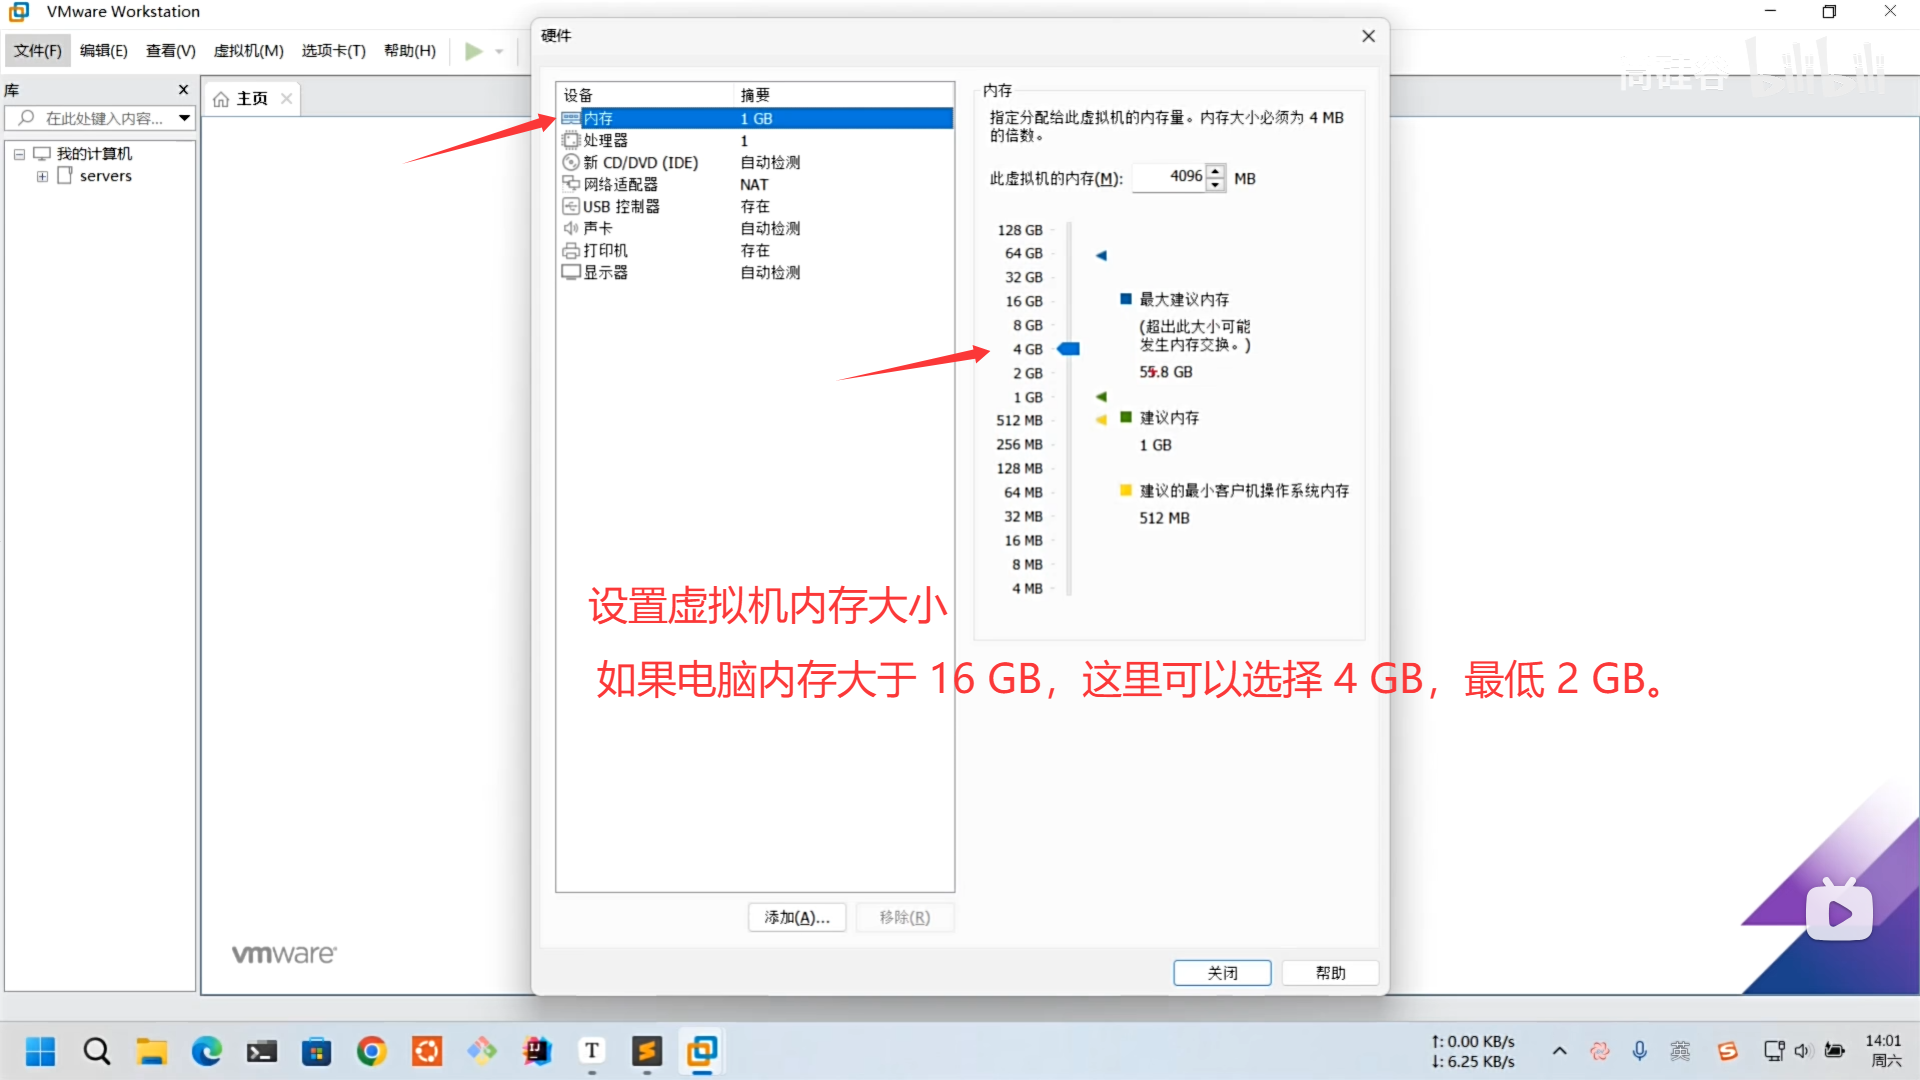This screenshot has width=1920, height=1080.
Task: Select the Display device icon
Action: tap(571, 272)
